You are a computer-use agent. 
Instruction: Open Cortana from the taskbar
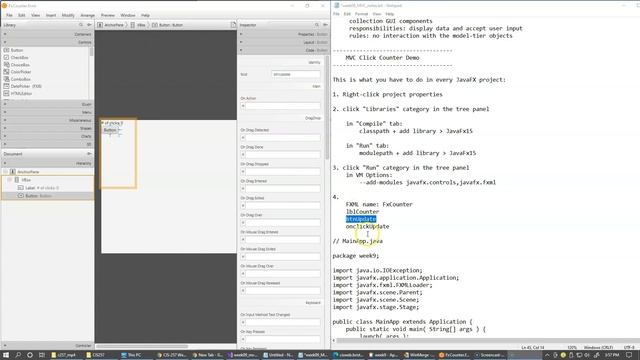tap(30, 355)
